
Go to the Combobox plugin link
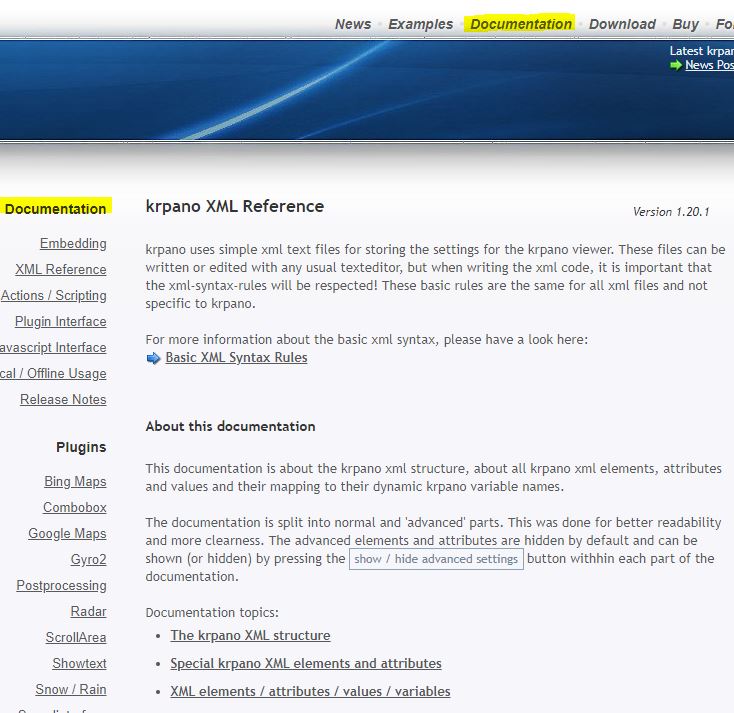(x=74, y=508)
